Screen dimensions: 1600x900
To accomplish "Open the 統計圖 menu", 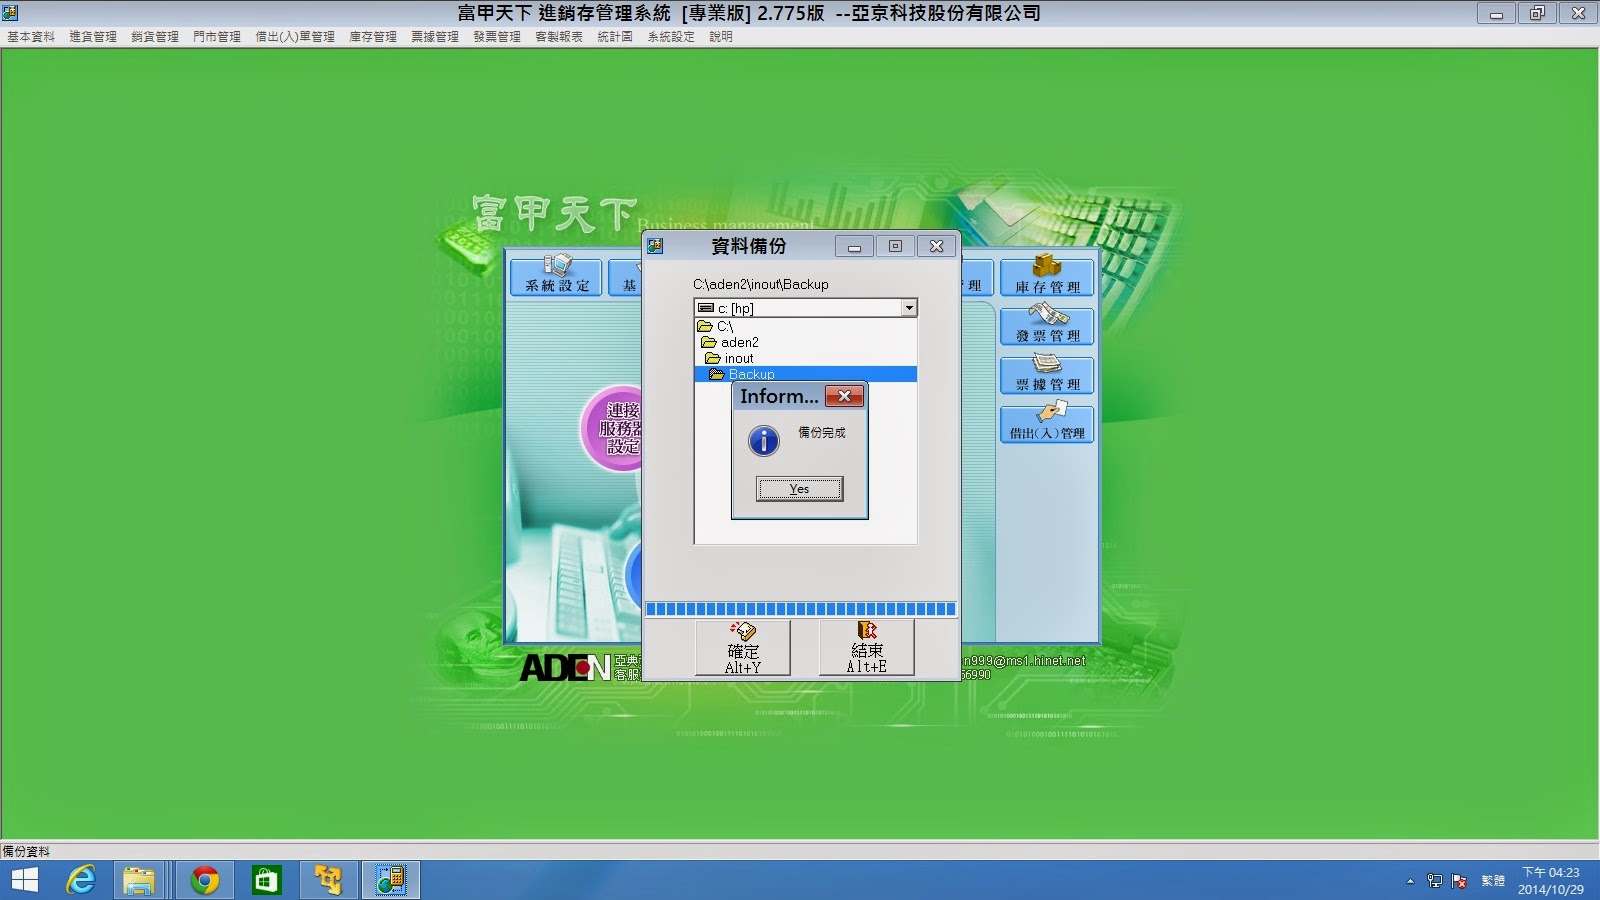I will pyautogui.click(x=615, y=37).
